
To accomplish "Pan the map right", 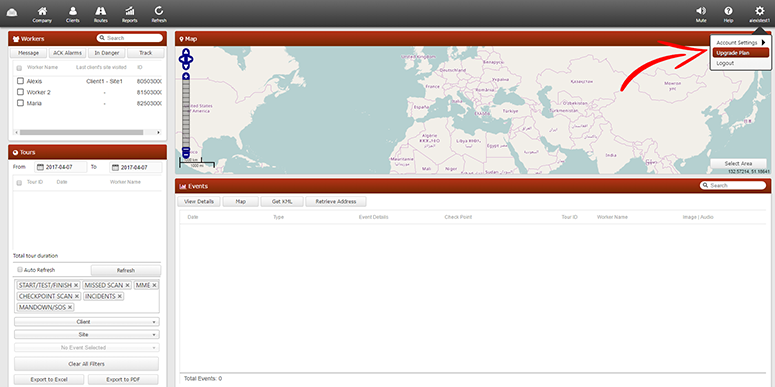I will coord(190,60).
